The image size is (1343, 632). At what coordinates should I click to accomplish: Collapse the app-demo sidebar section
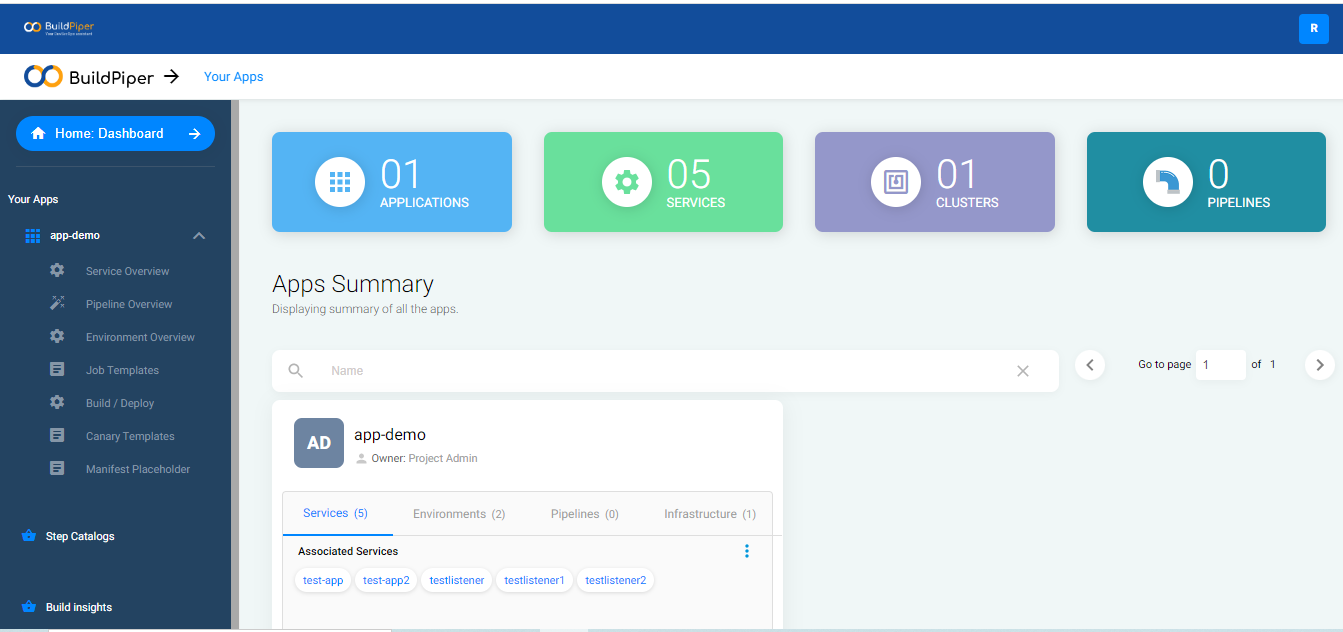tap(199, 236)
